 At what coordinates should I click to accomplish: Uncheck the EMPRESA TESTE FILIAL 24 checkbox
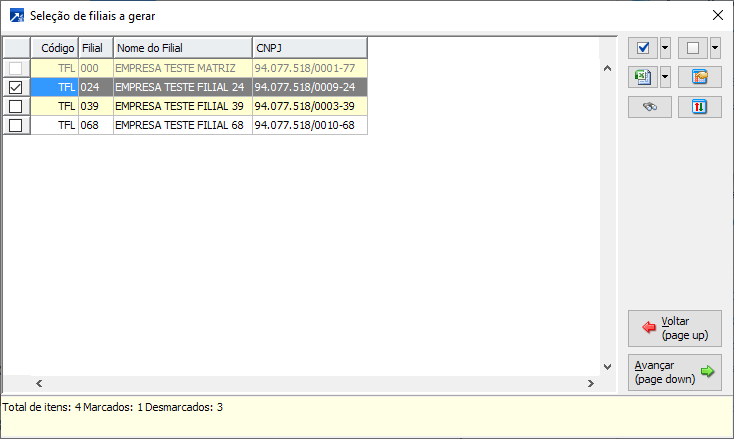16,87
